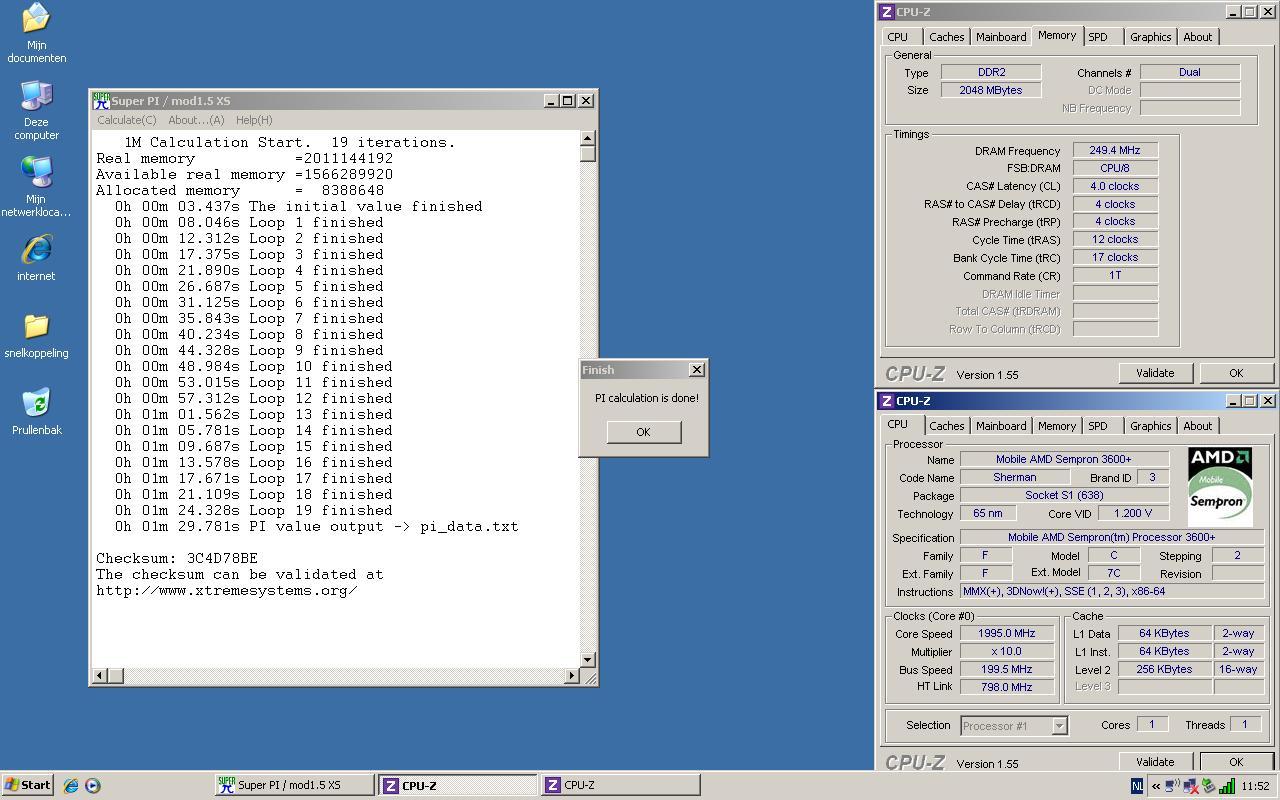This screenshot has width=1280, height=800.
Task: Click the HT Link value 798.0 MHz
Action: pos(1007,687)
